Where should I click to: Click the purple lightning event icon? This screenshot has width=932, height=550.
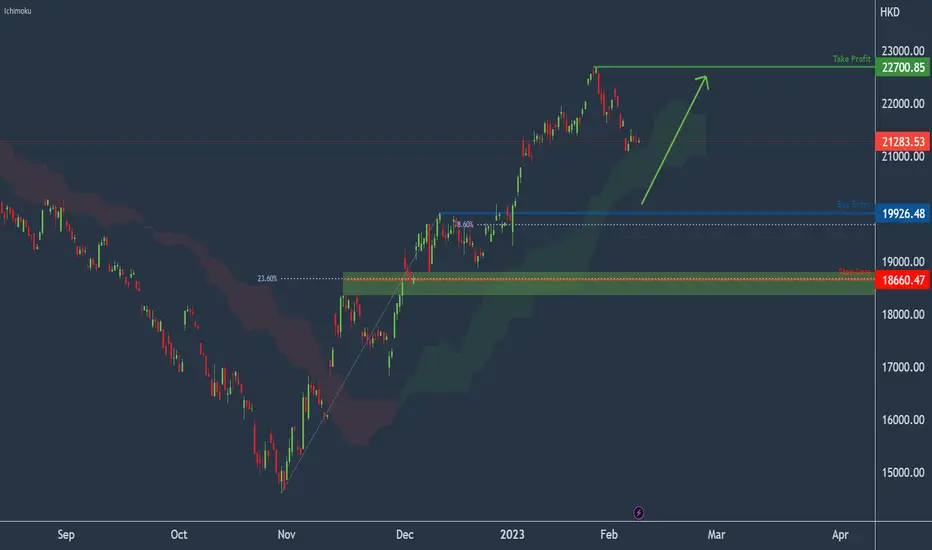638,513
